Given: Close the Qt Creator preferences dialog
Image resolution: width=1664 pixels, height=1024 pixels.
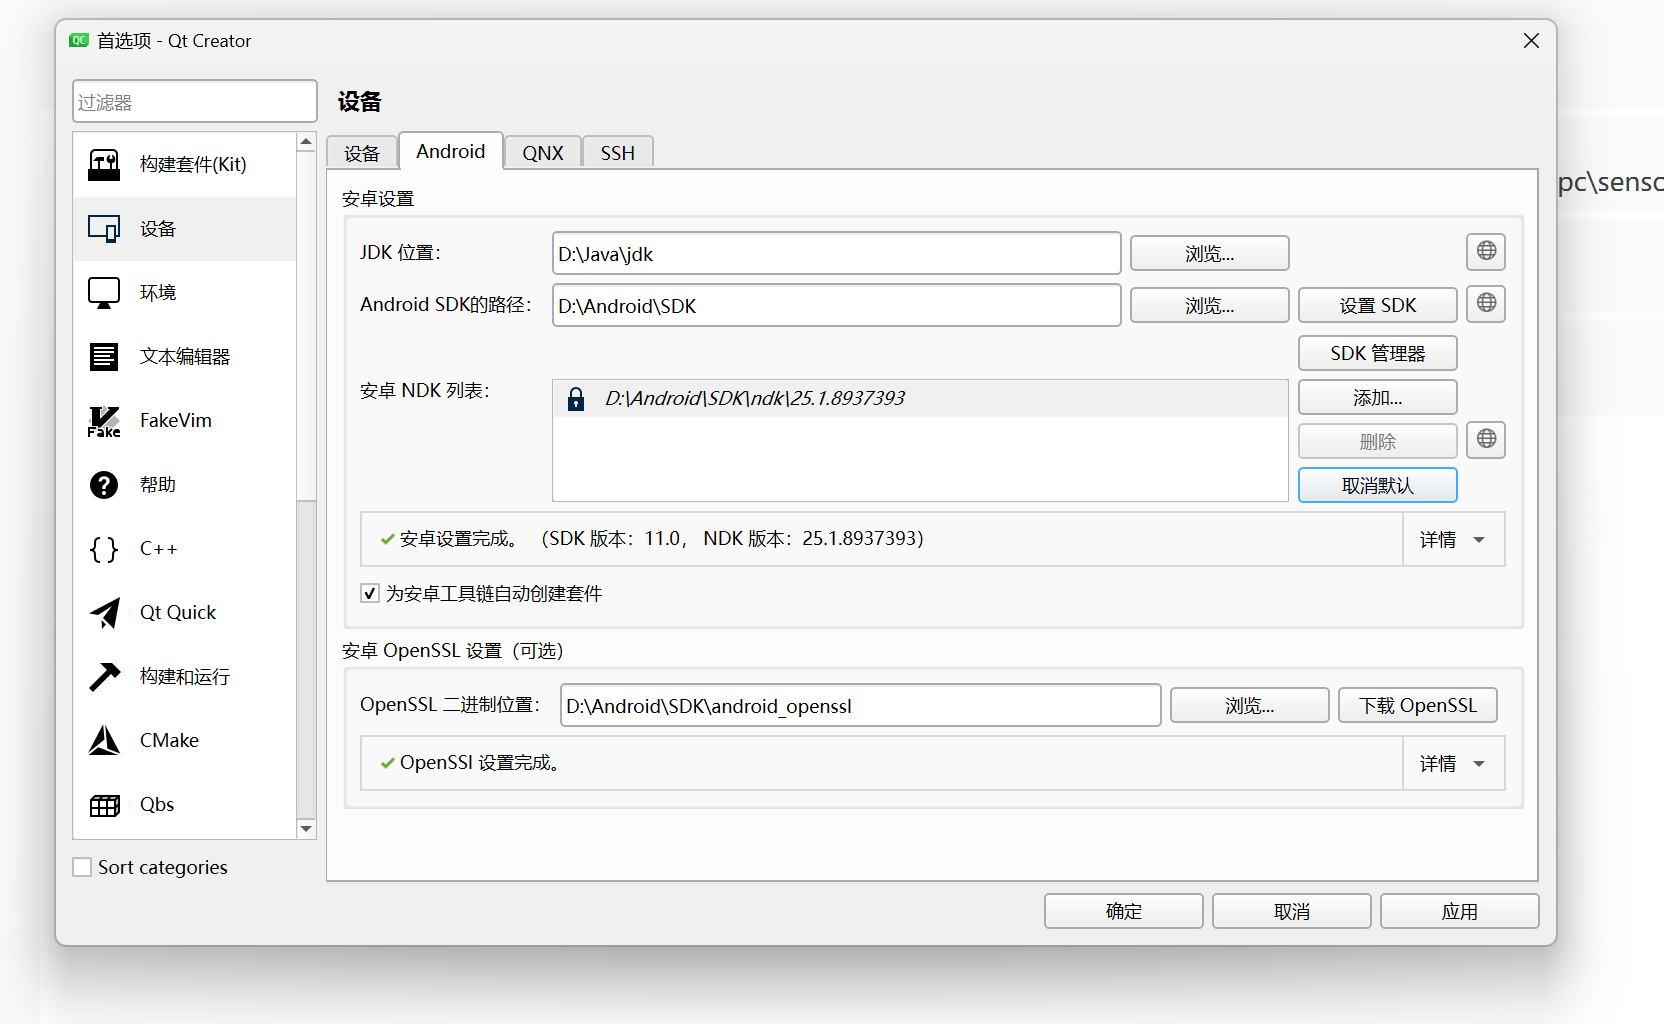Looking at the screenshot, I should click(1531, 41).
